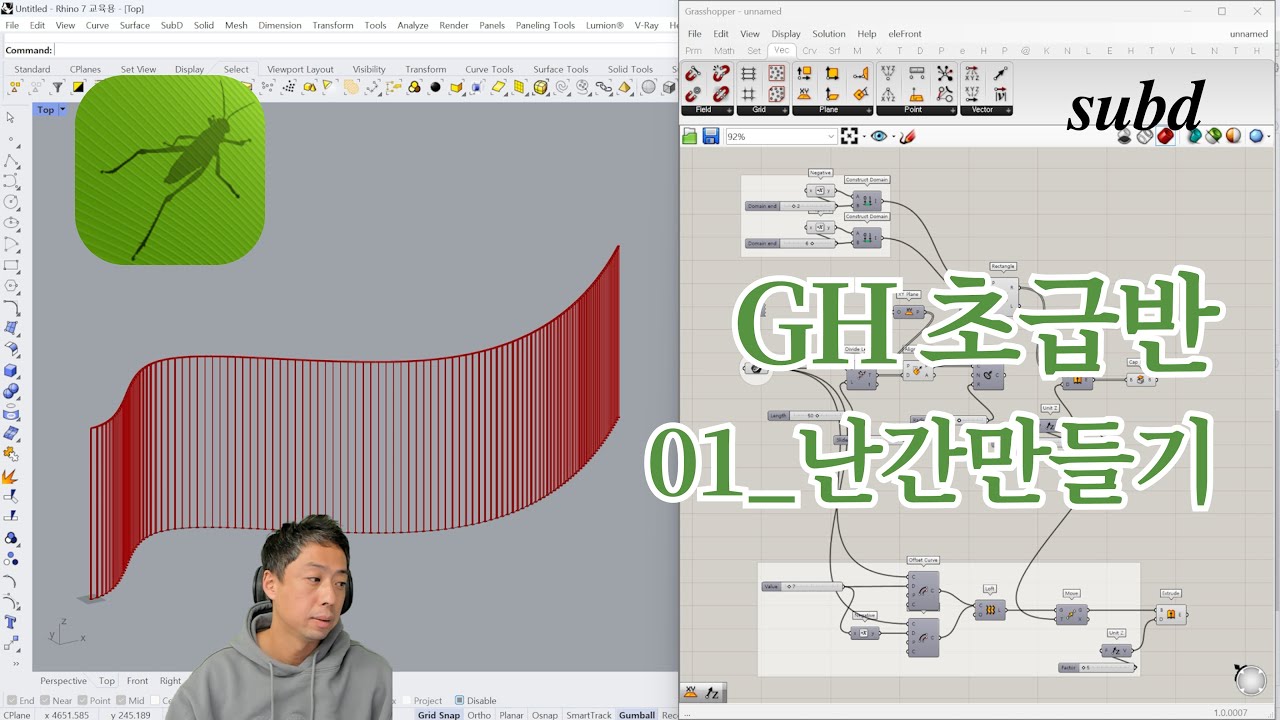
Task: Click the unnamed document label in Grasshopper
Action: tap(1248, 34)
